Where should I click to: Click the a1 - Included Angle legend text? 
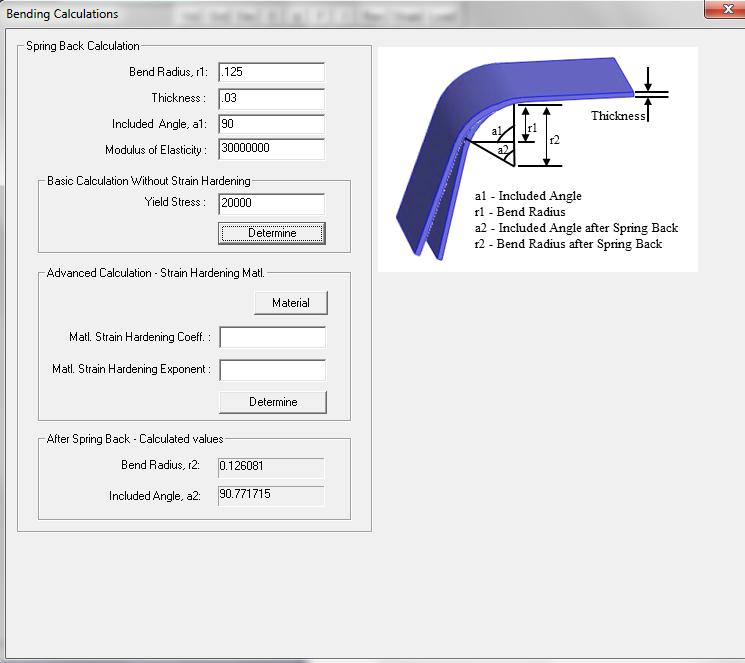tap(528, 196)
